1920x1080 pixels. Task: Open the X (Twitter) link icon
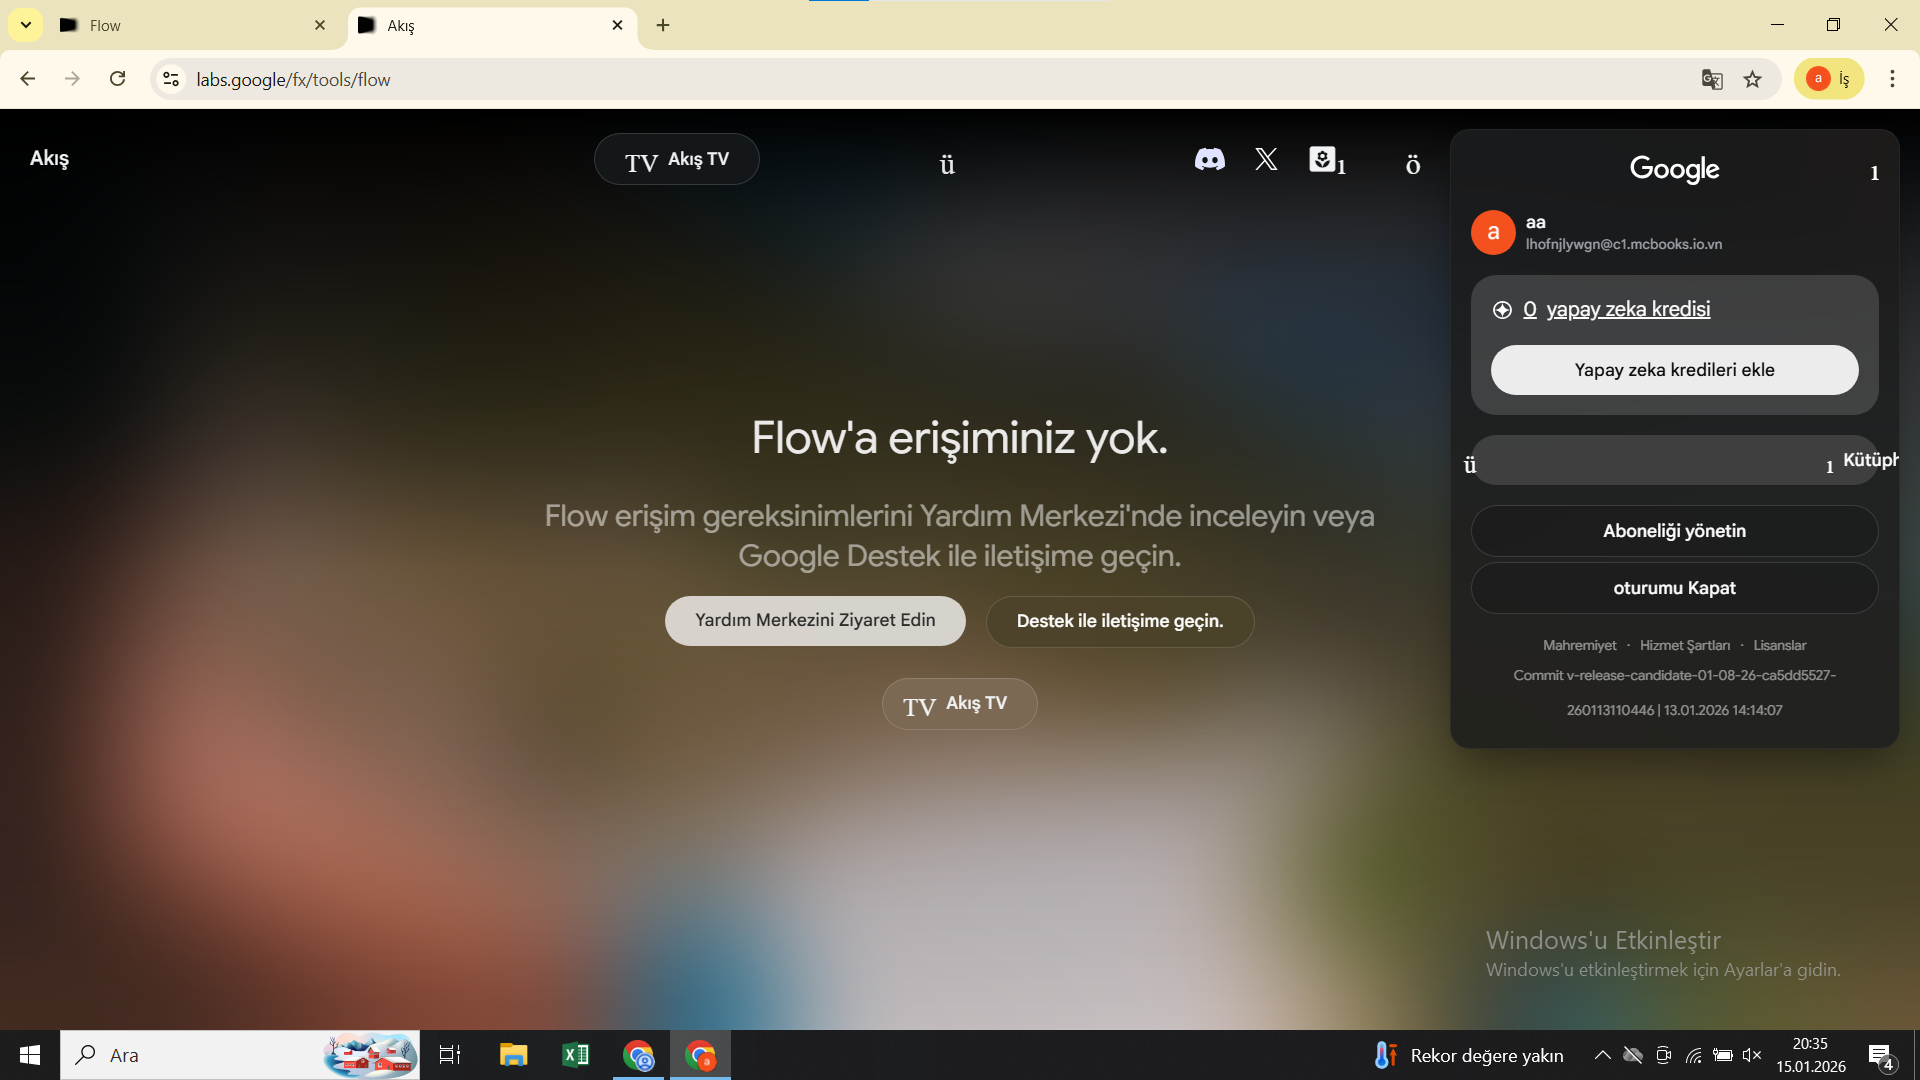click(x=1266, y=159)
